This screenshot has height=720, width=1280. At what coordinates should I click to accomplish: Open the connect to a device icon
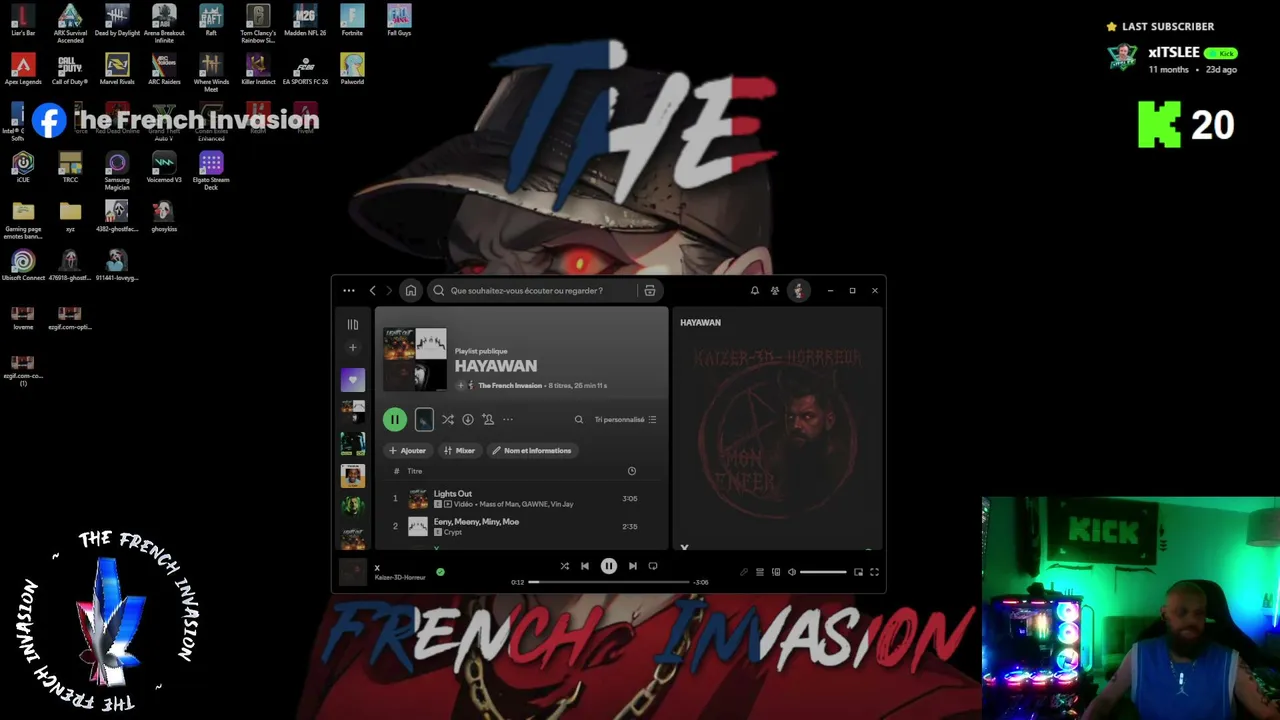click(x=776, y=572)
